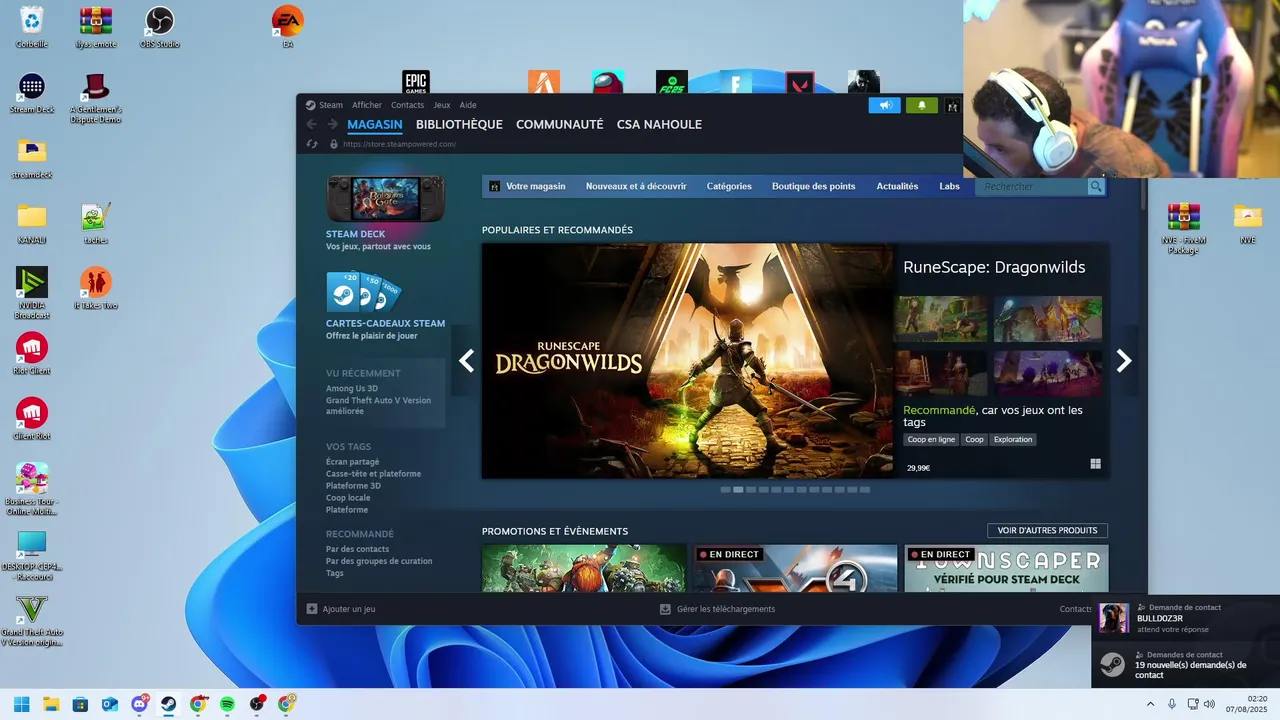Click Gérer les téléchargements label

[726, 609]
